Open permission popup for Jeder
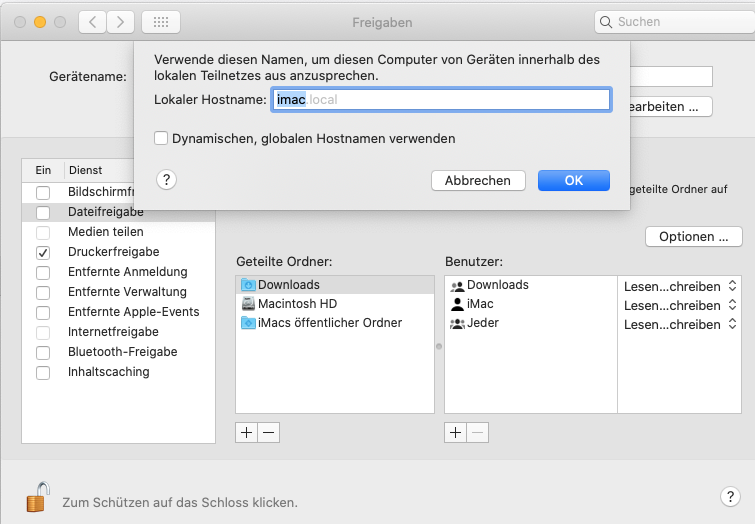 (680, 324)
